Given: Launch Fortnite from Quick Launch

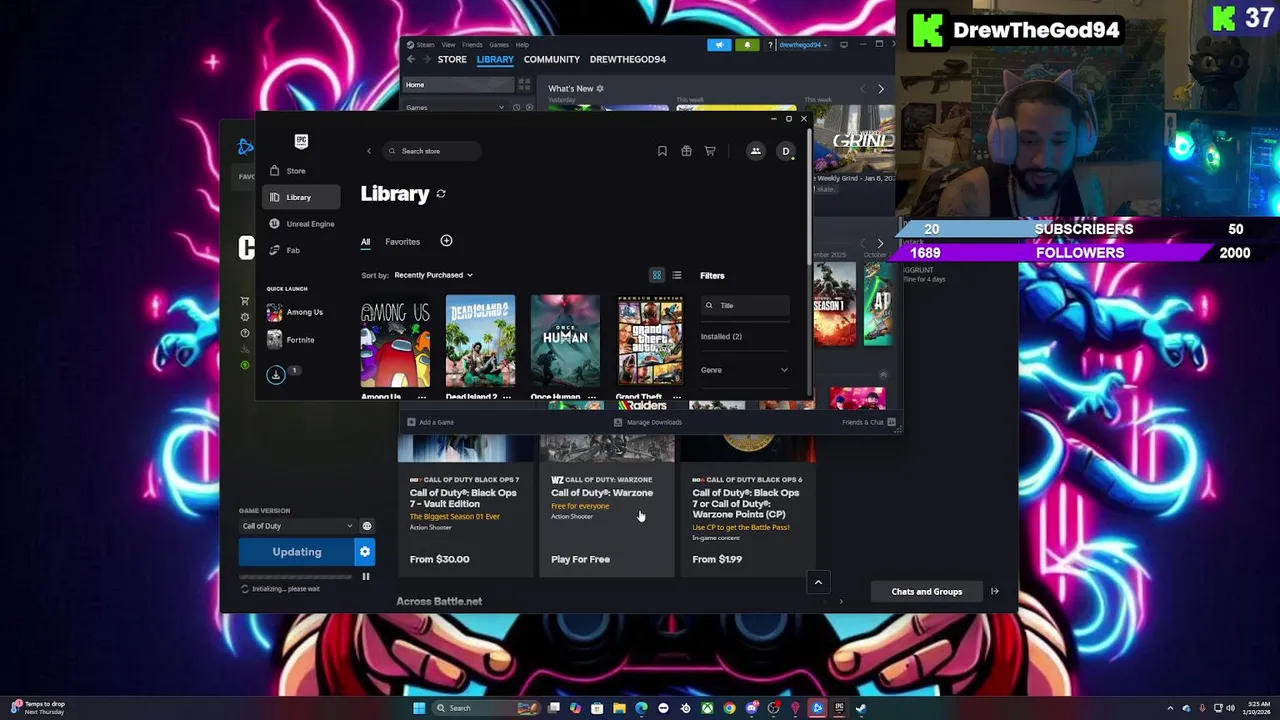Looking at the screenshot, I should (x=292, y=340).
